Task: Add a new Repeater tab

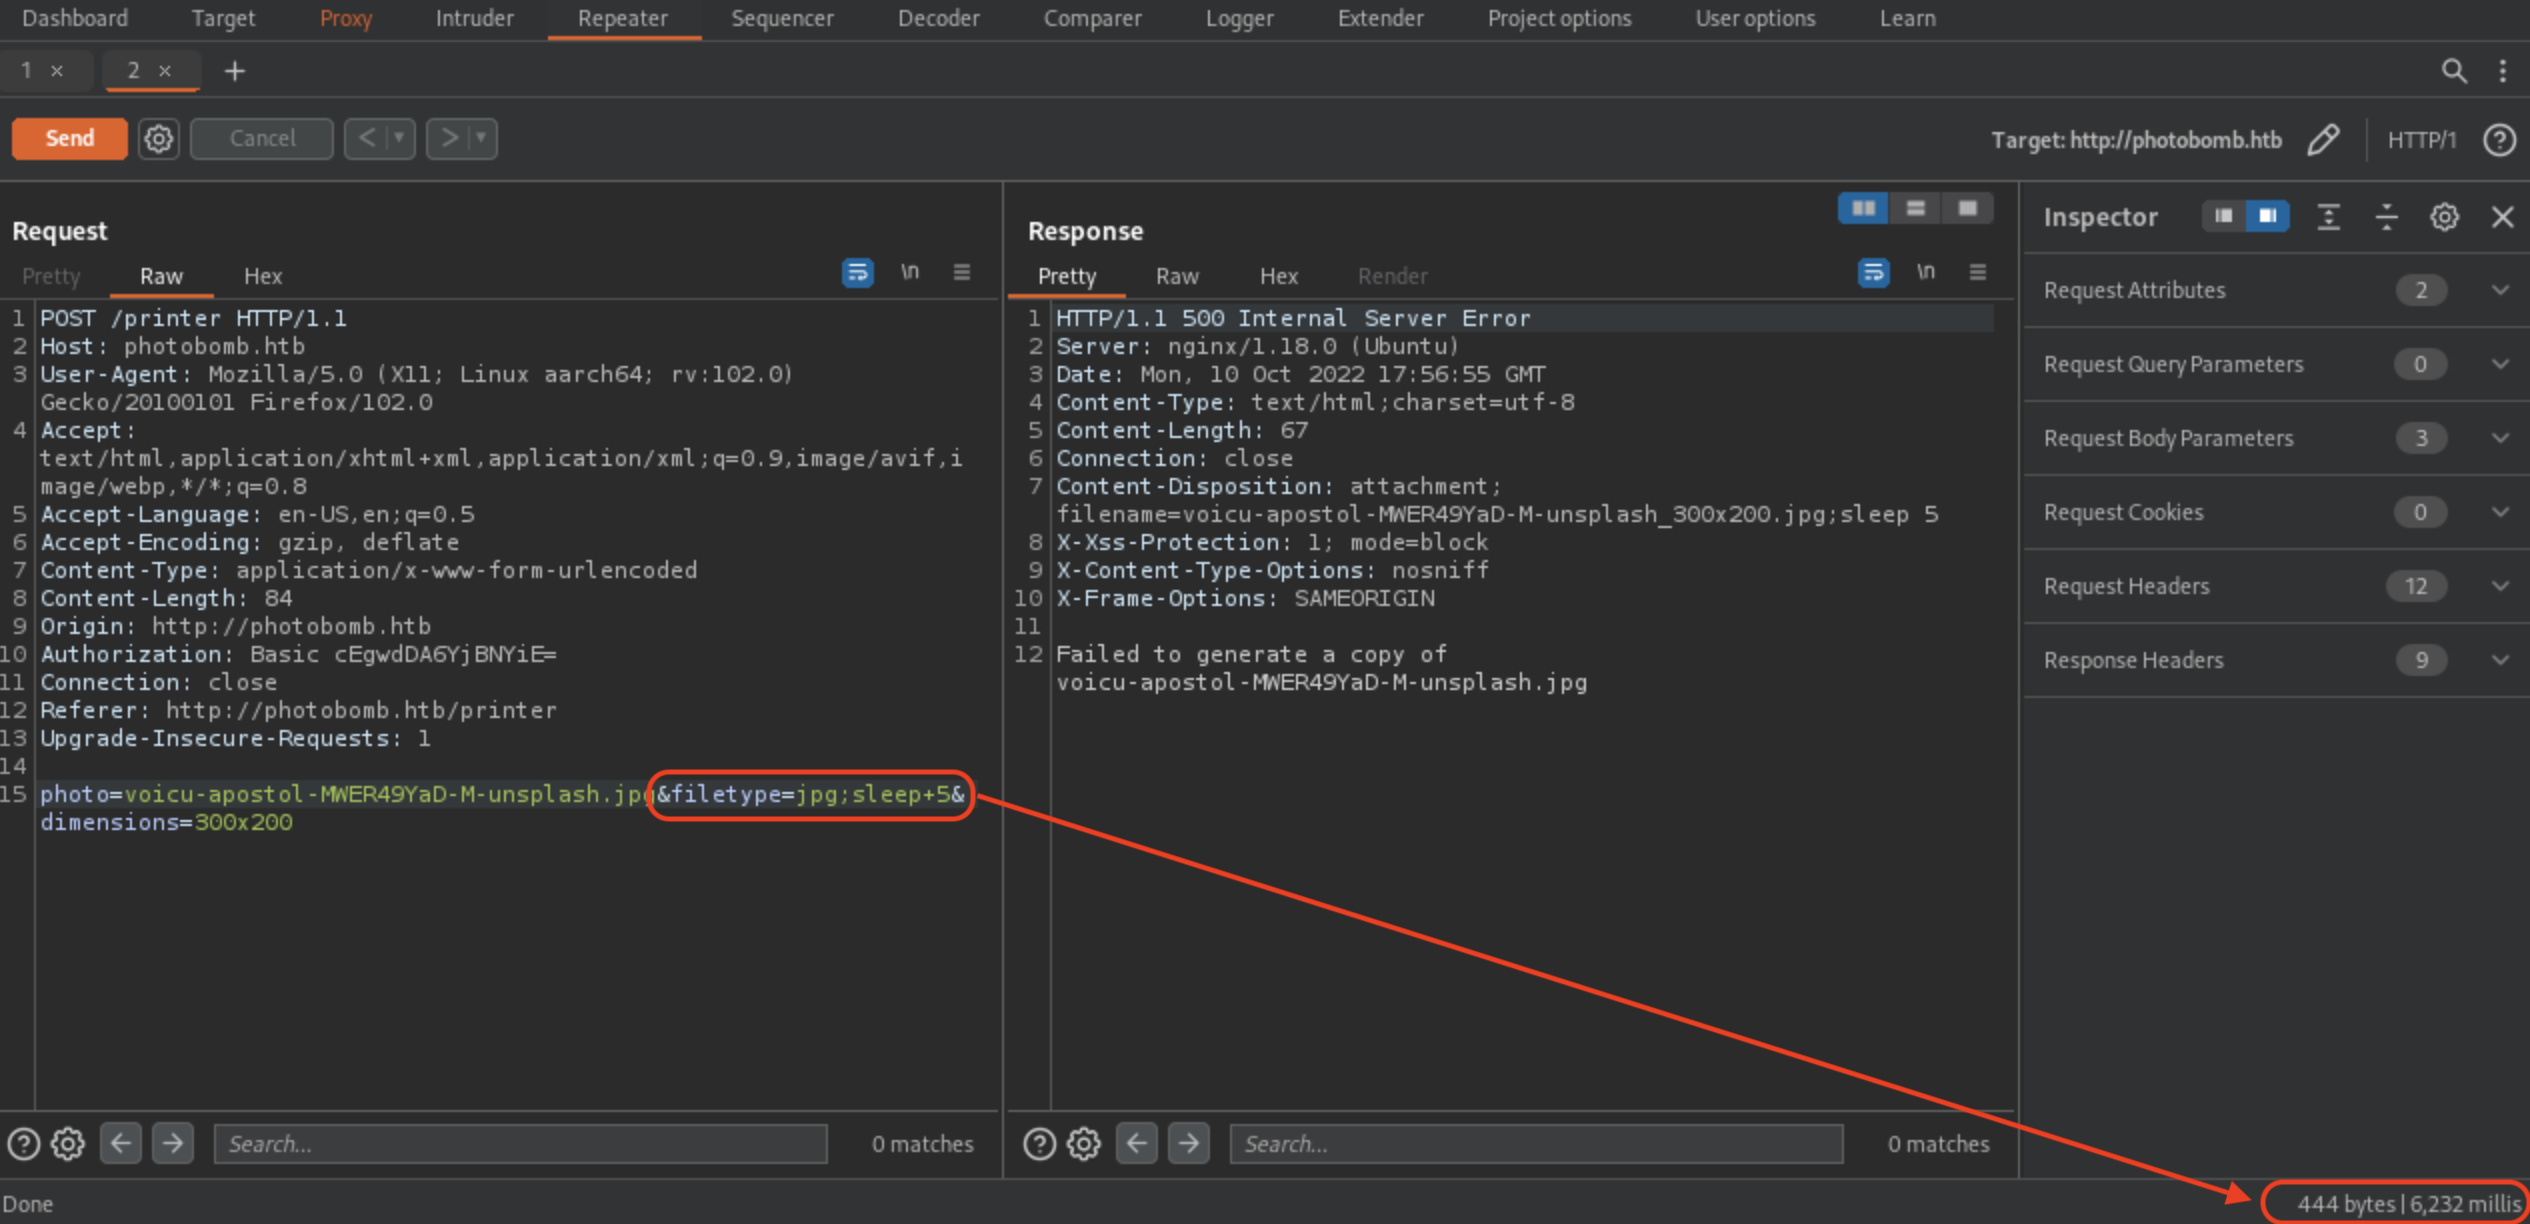Action: pyautogui.click(x=234, y=71)
